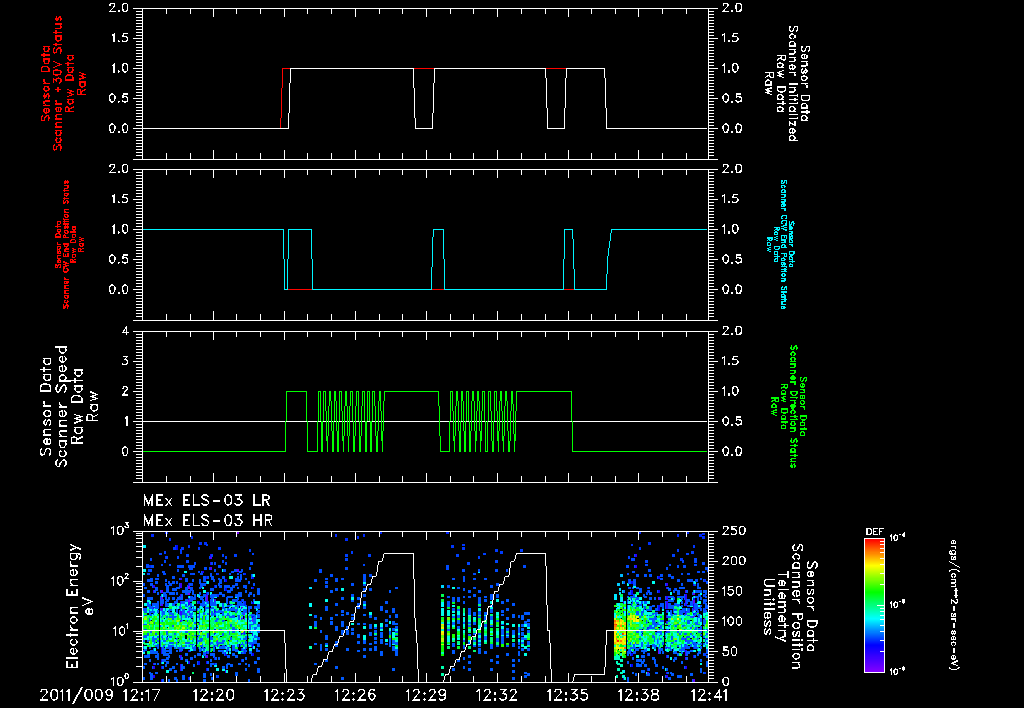This screenshot has height=708, width=1024.
Task: Click the 10^2 tick on Electron Energy axis
Action: point(120,579)
